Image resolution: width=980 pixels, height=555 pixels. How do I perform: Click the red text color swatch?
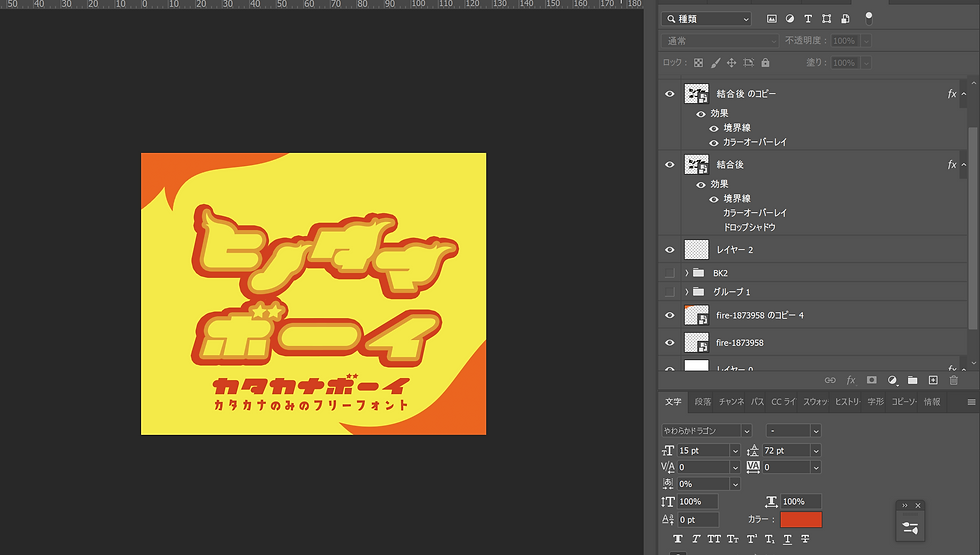tap(801, 519)
